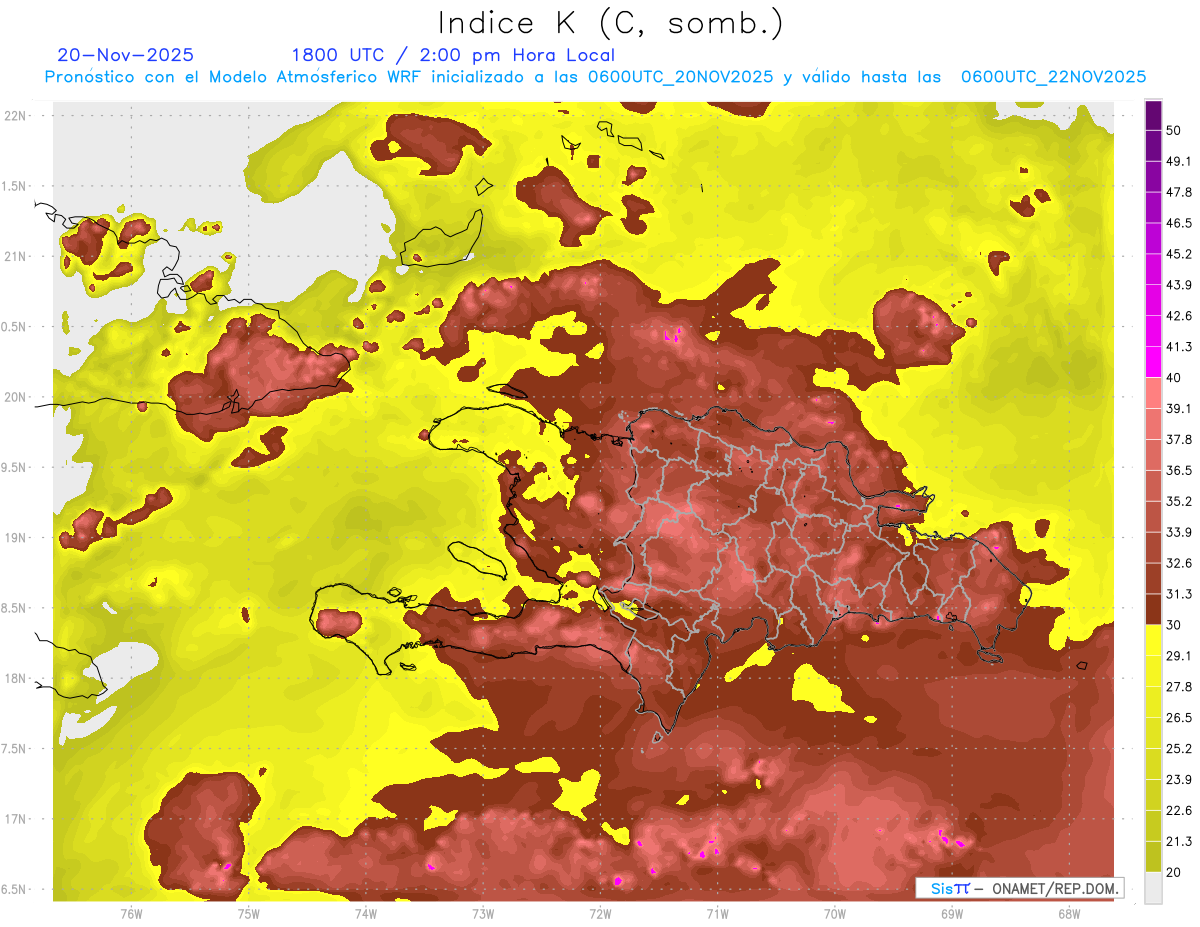Click the '19N' latitude label
The image size is (1200, 927).
pos(15,537)
